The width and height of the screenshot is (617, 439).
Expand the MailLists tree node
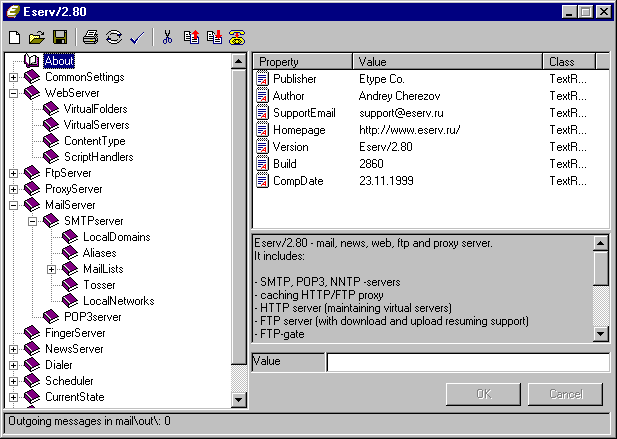tap(51, 269)
